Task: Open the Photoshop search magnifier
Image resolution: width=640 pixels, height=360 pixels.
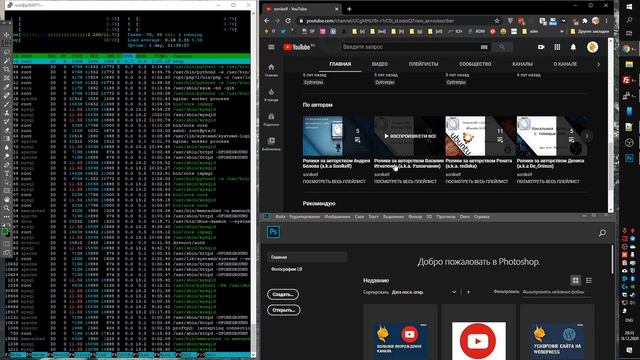Action: pos(602,233)
